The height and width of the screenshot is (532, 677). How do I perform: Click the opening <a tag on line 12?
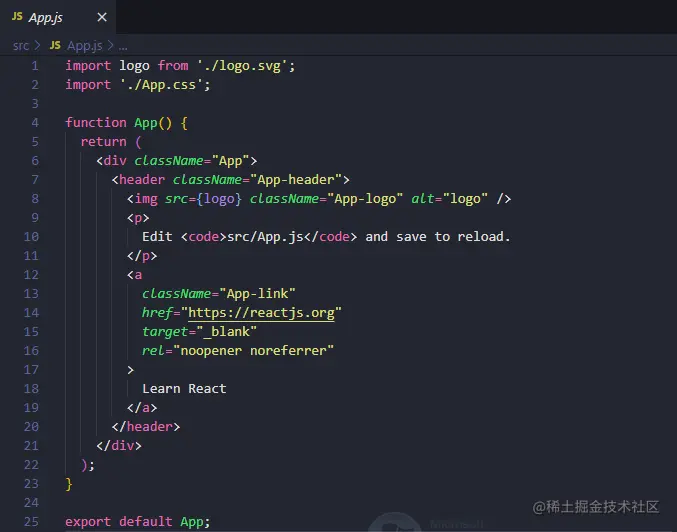(x=135, y=275)
